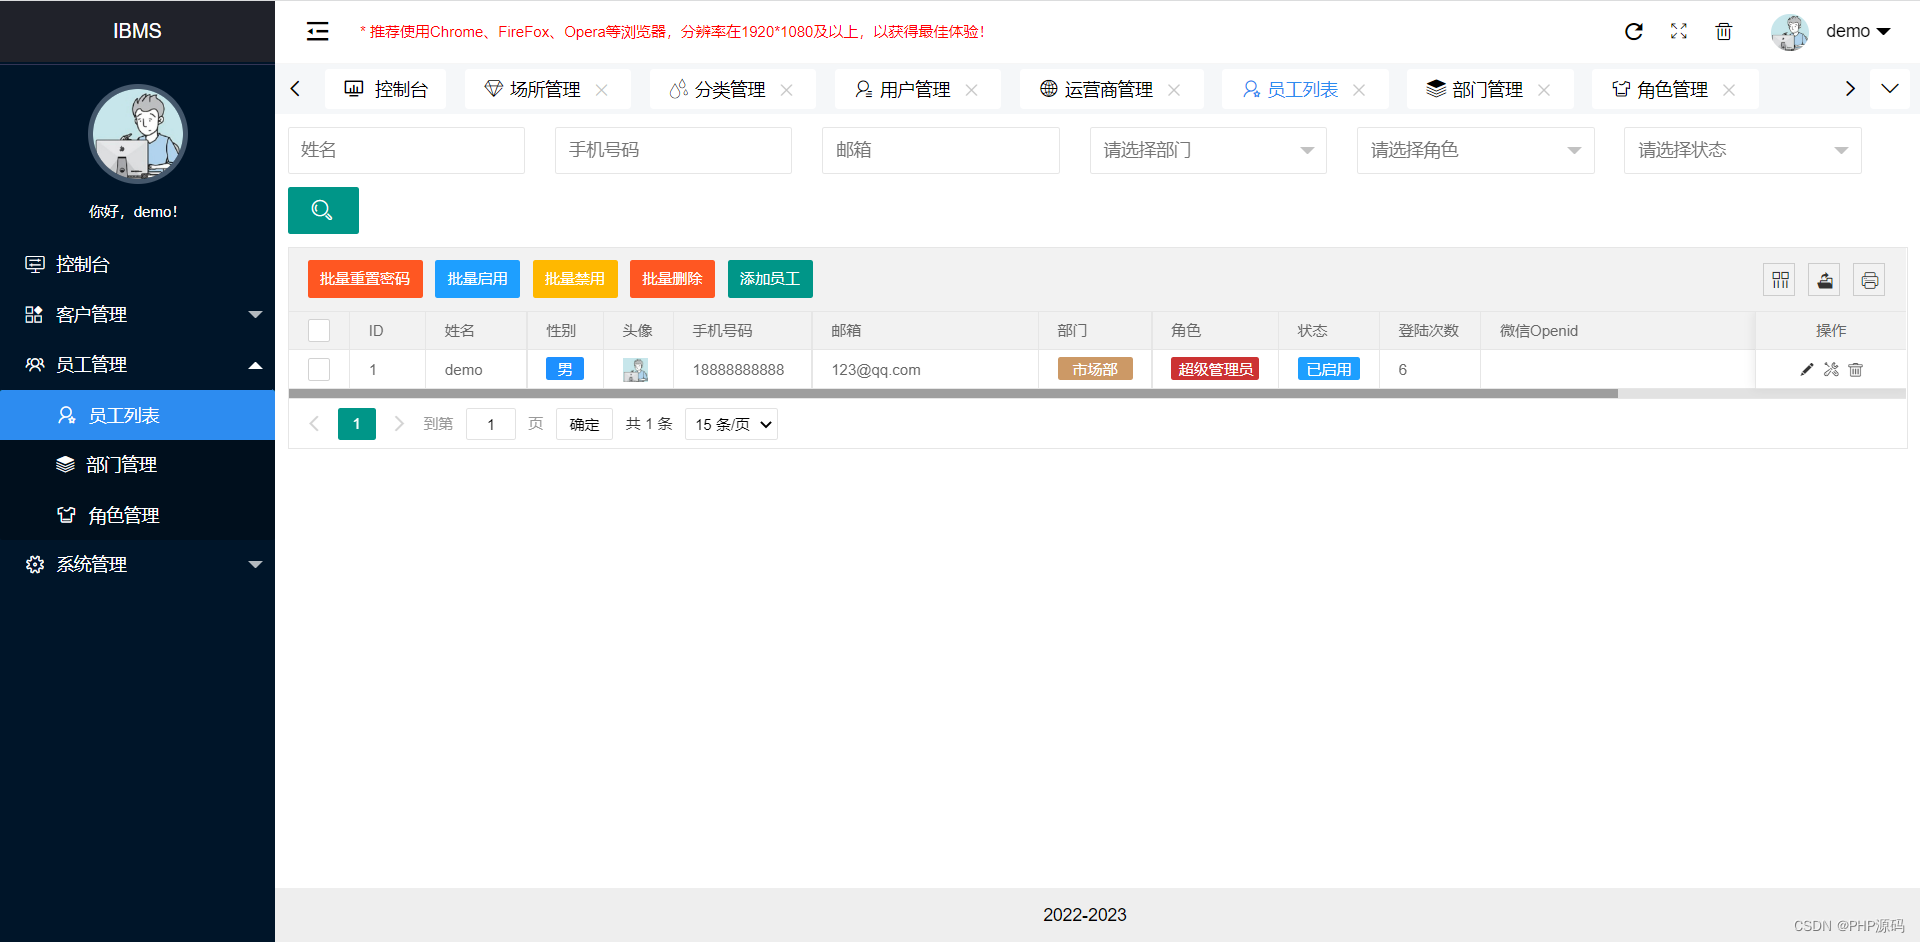
Task: Click the 姓名 search input field
Action: (406, 150)
